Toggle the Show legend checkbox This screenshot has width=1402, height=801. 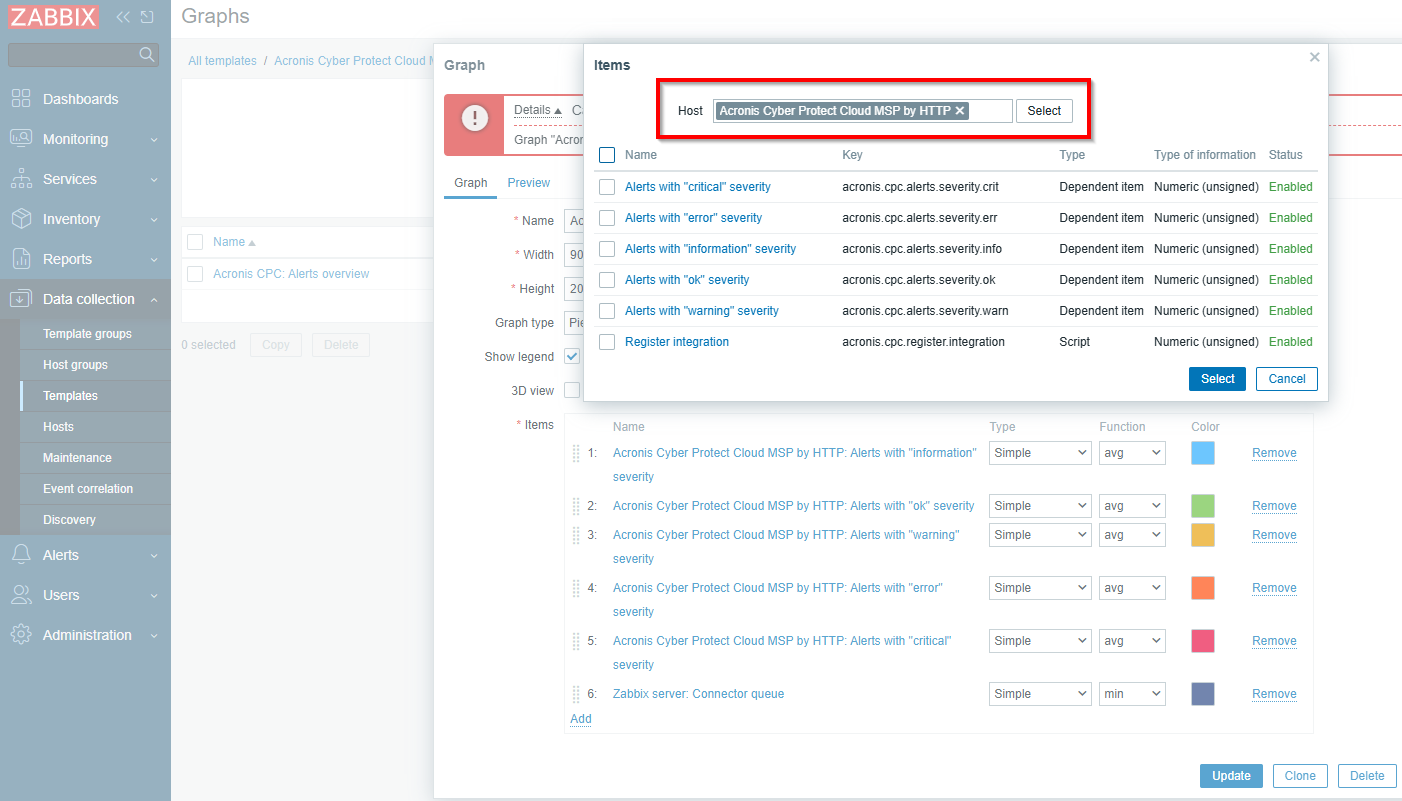pyautogui.click(x=572, y=356)
